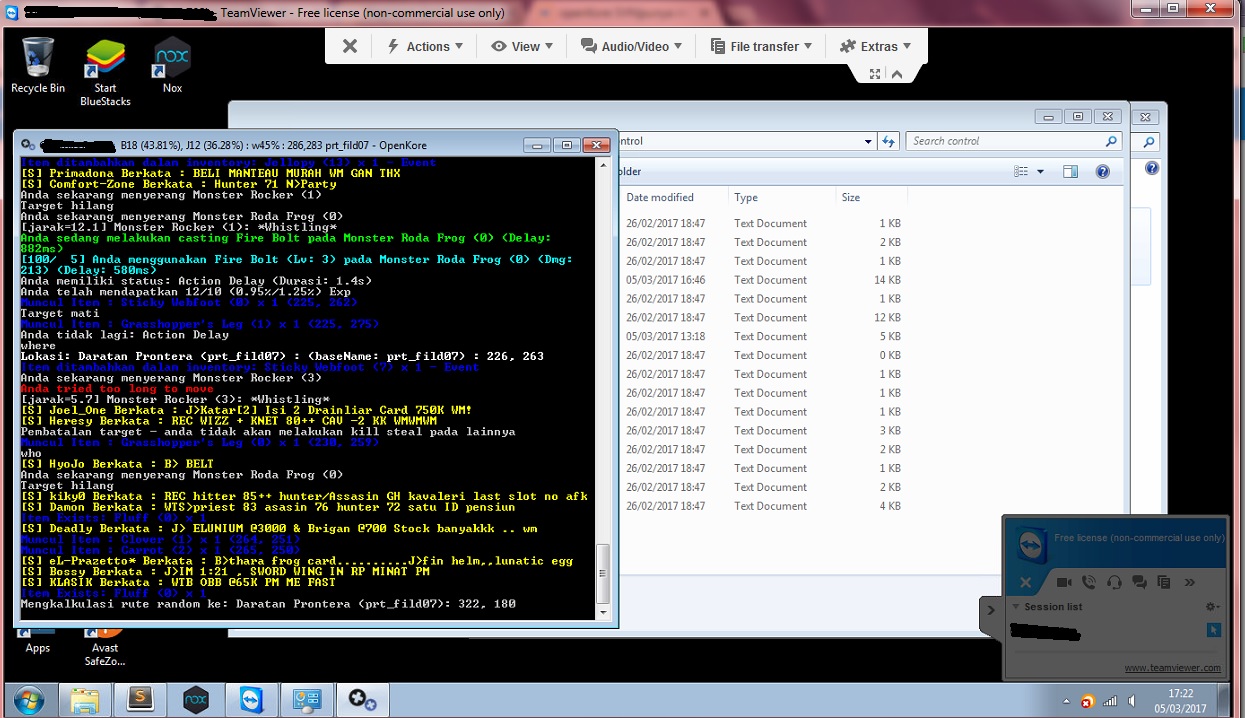Change view using the view icon in Explorer
1245x718 pixels.
[1021, 172]
